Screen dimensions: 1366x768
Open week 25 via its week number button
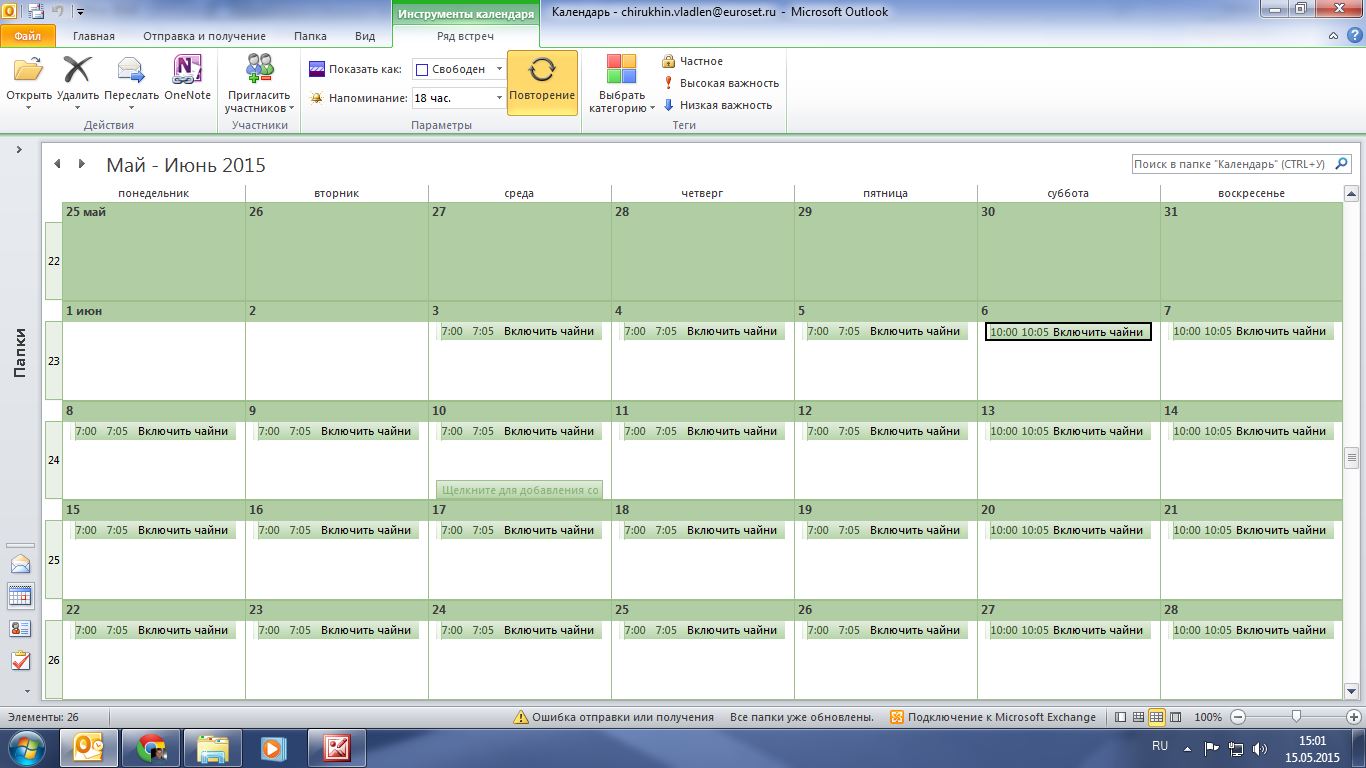54,560
